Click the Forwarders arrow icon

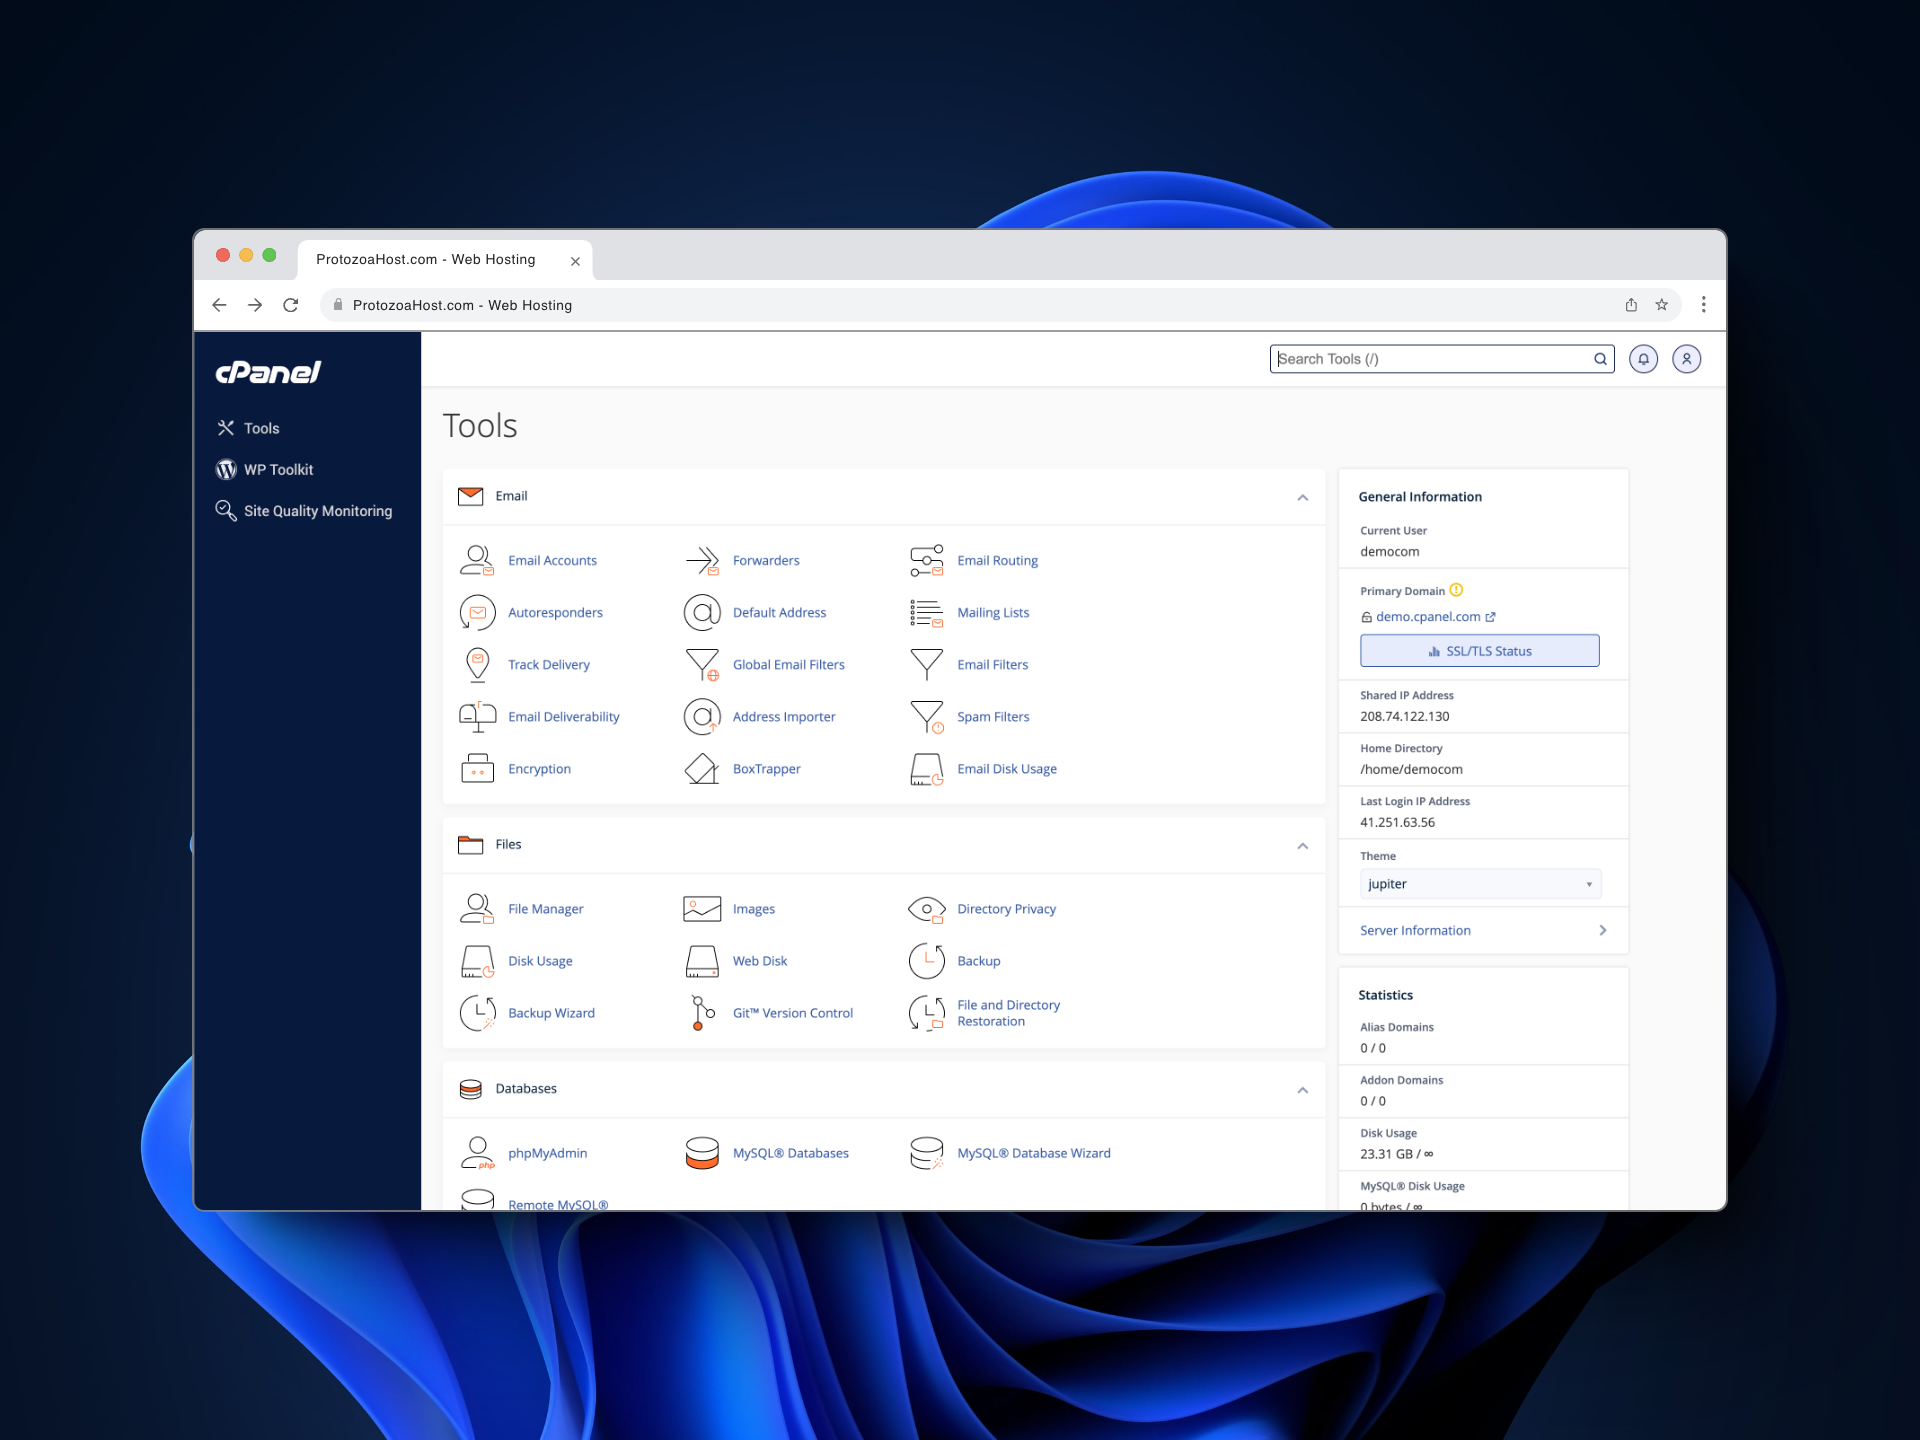pos(702,560)
